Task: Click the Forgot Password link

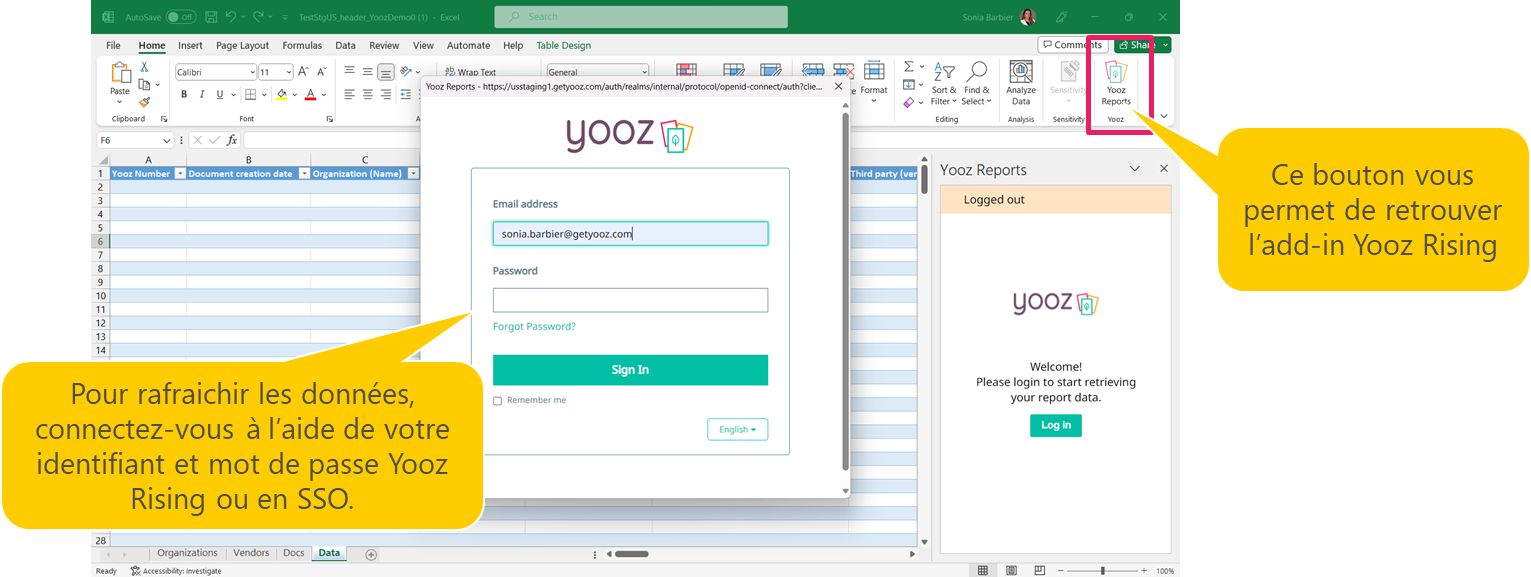Action: pyautogui.click(x=534, y=327)
